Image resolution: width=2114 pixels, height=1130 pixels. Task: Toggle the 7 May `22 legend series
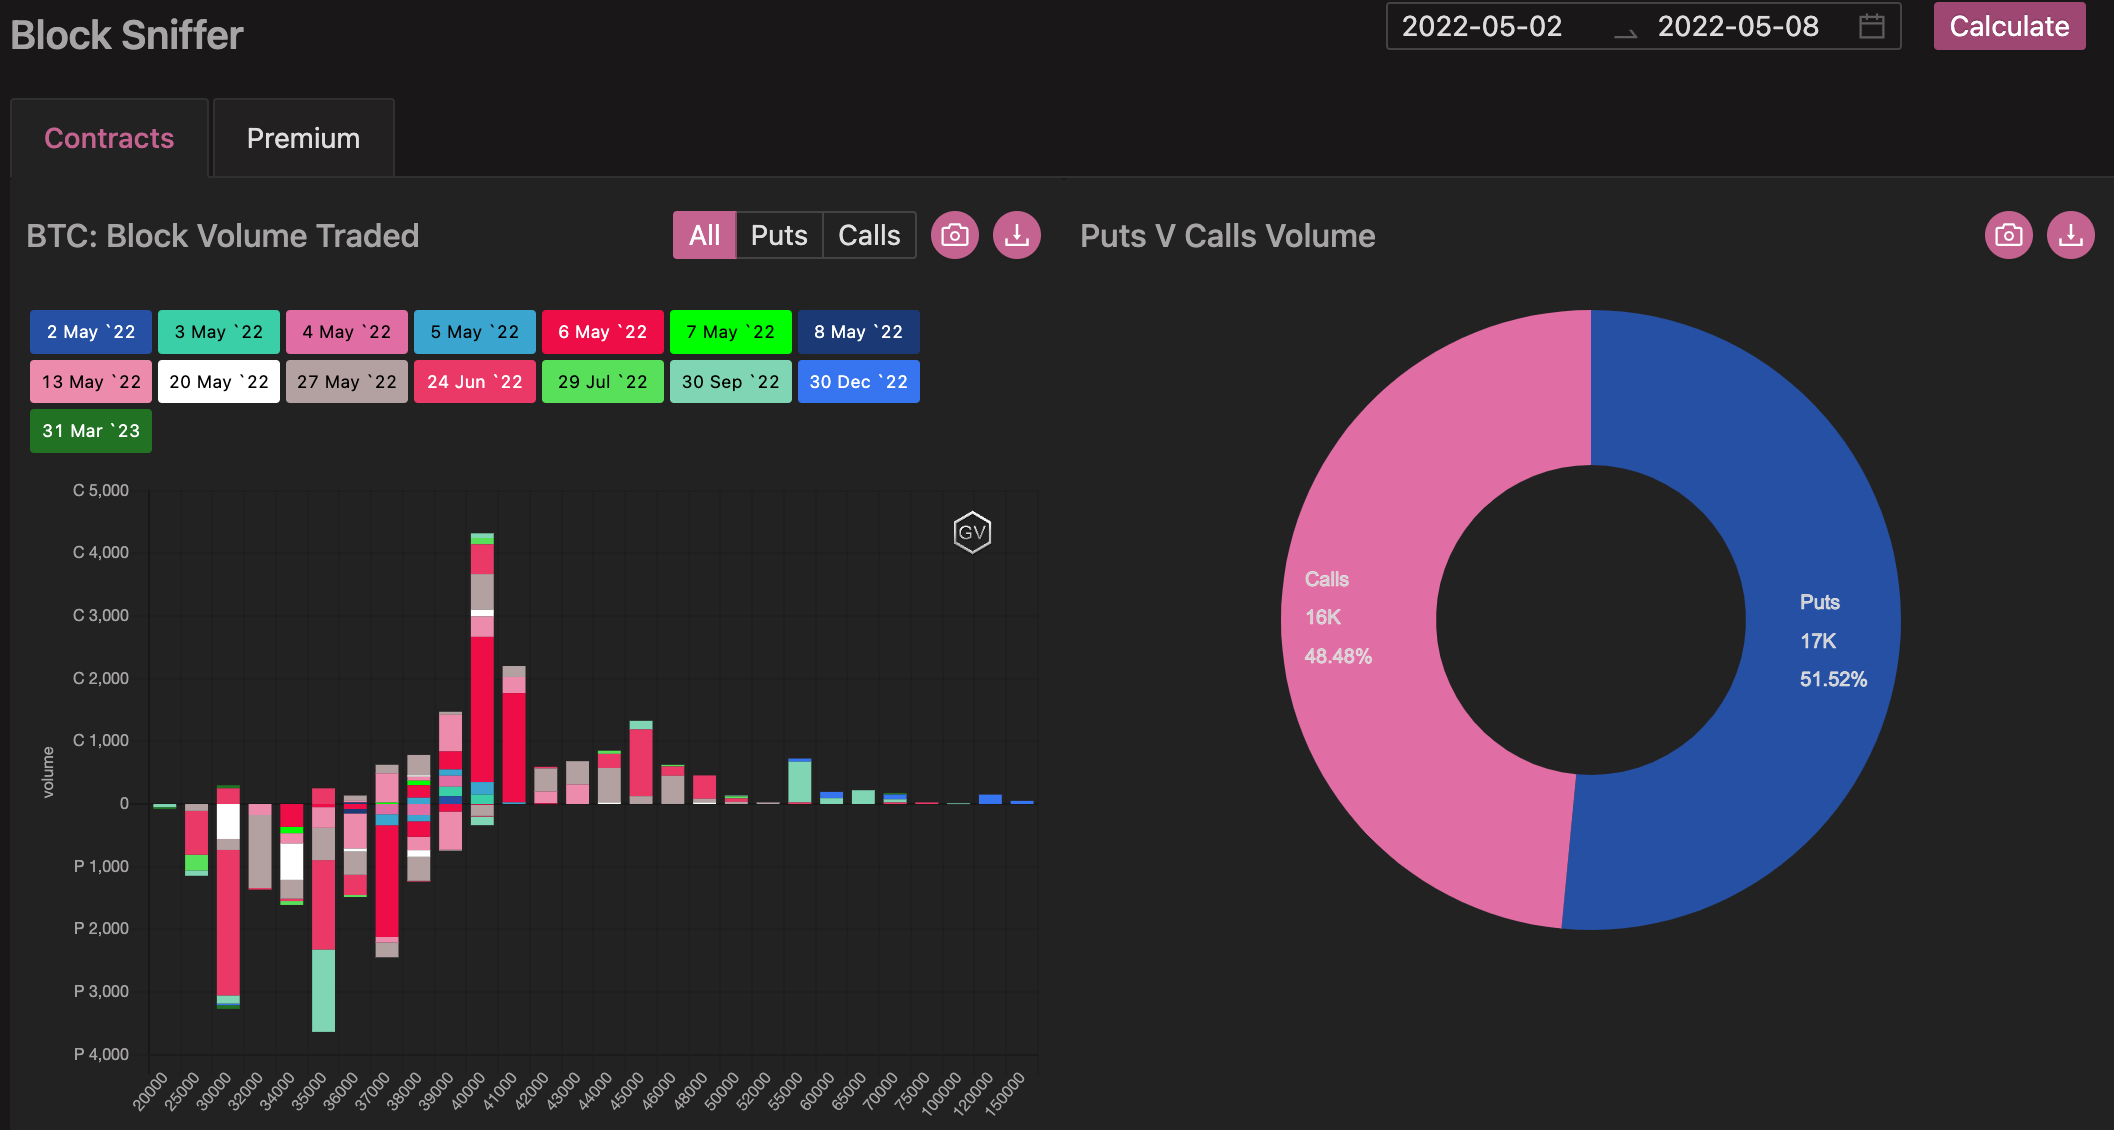click(731, 332)
